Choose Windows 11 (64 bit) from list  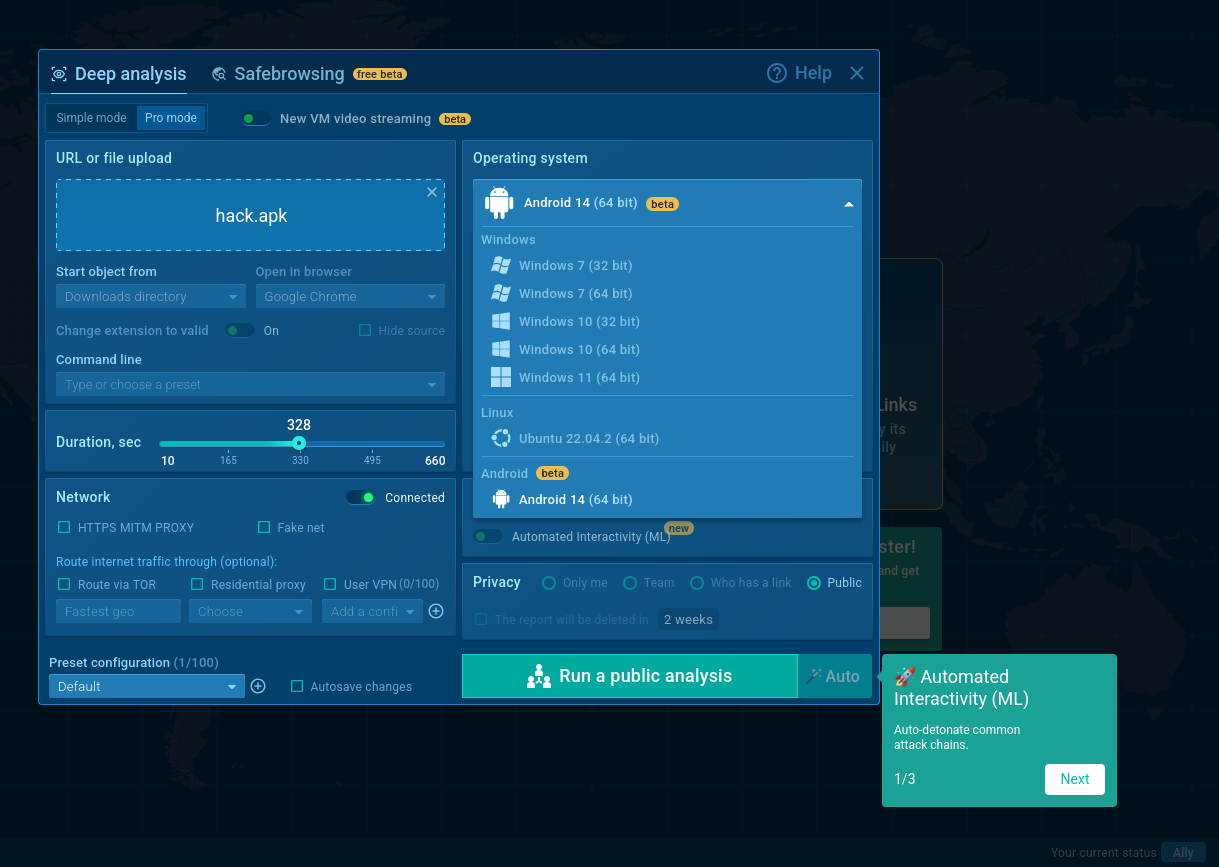[x=667, y=377]
